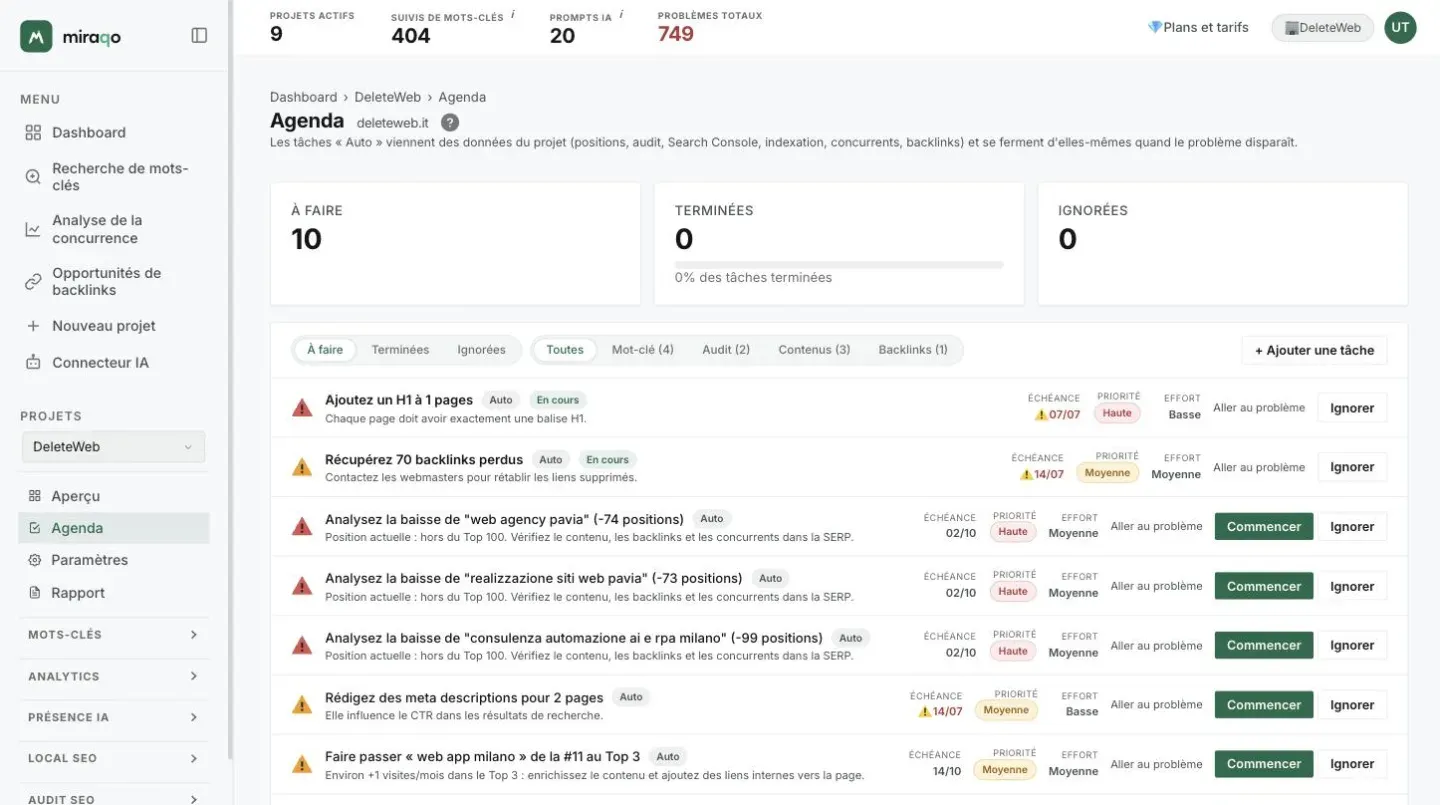Expand the ANALYTICS section
This screenshot has height=805, width=1440.
coord(113,676)
